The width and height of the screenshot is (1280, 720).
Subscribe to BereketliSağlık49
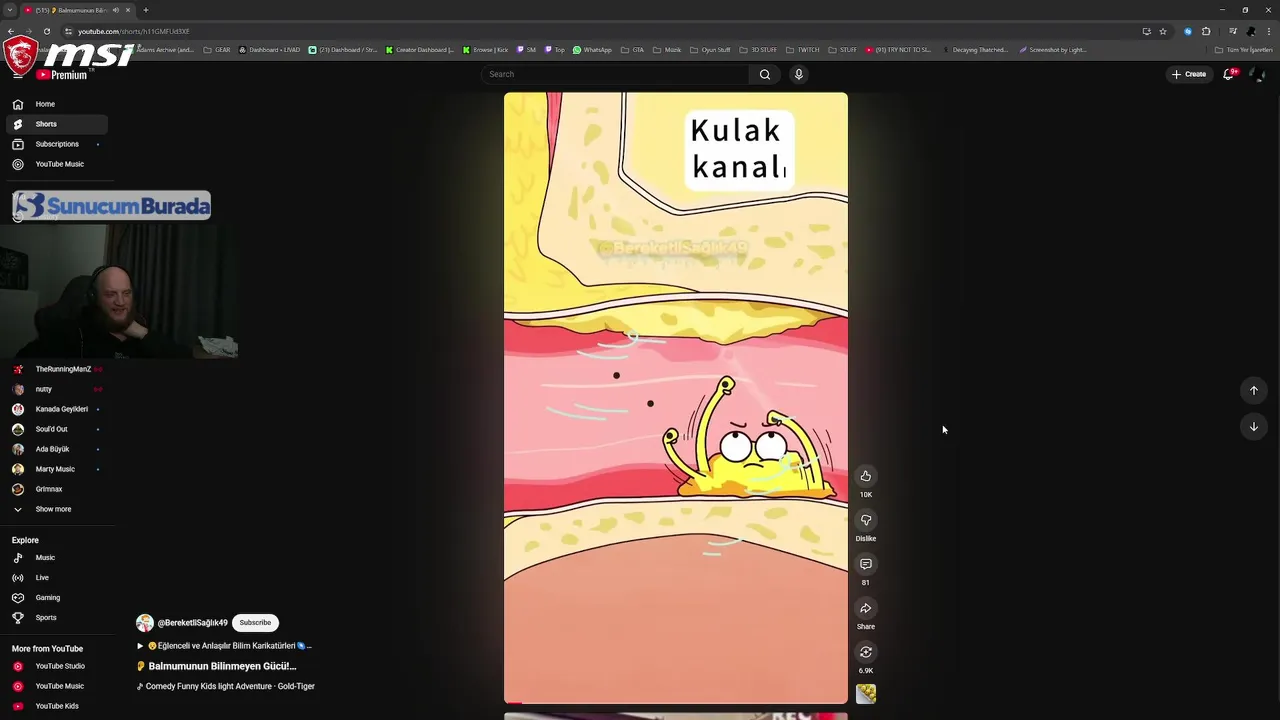pos(255,623)
